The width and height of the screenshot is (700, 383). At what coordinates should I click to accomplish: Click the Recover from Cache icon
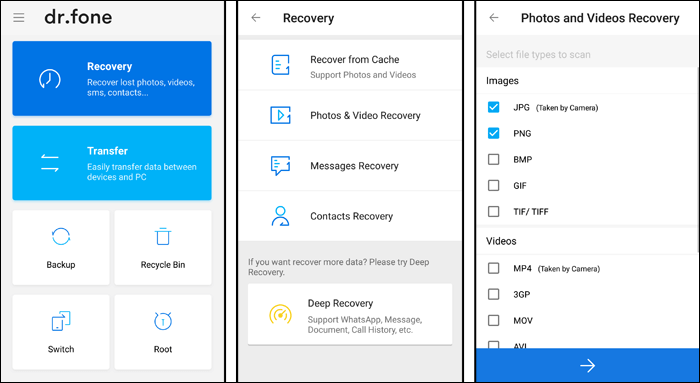click(280, 65)
